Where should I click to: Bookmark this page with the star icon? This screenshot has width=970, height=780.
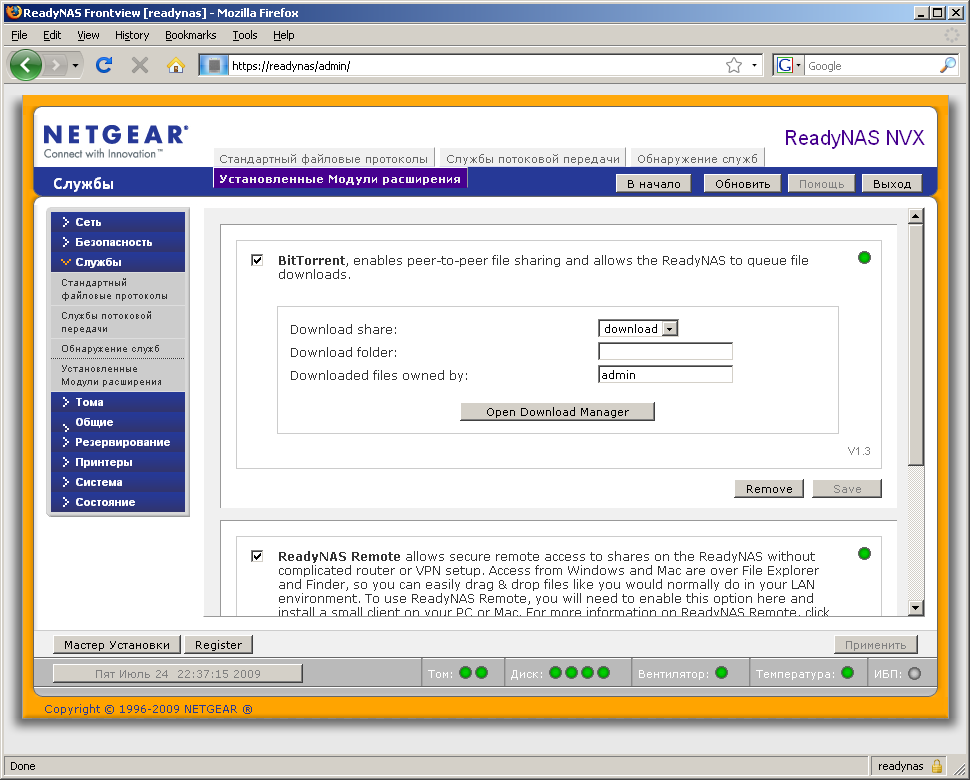click(734, 65)
